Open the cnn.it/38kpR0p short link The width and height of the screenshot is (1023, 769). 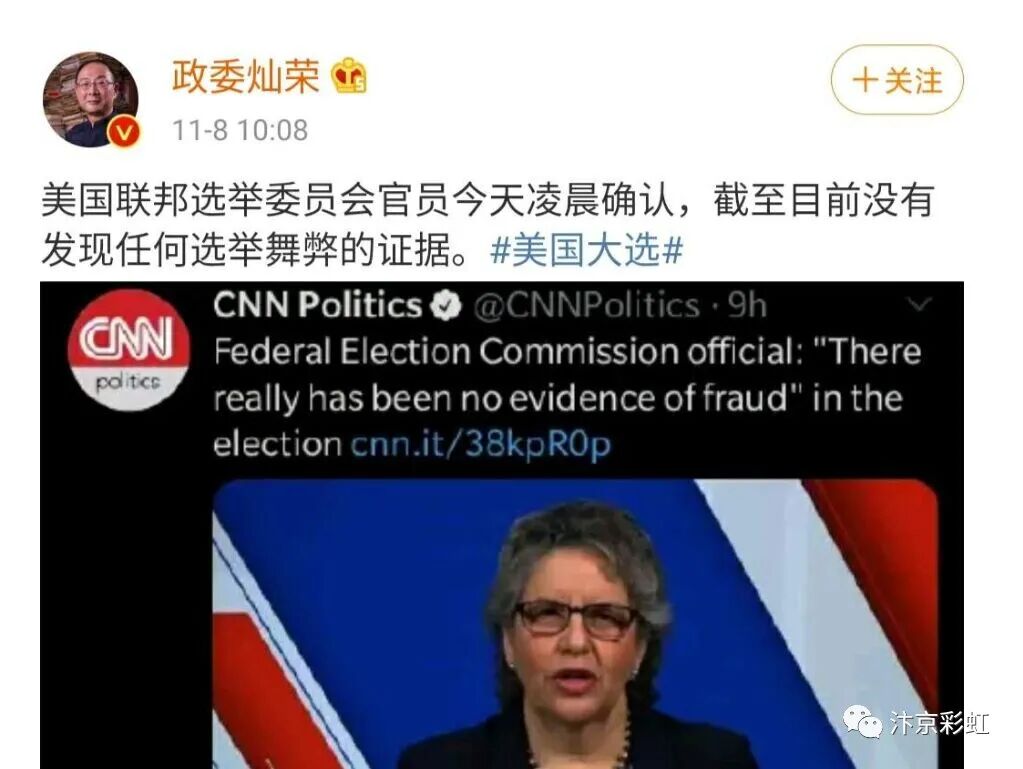pos(481,445)
